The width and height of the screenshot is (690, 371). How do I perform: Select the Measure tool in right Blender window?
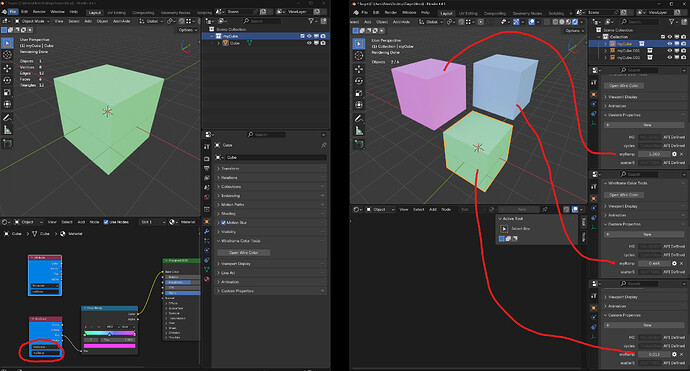pos(359,131)
